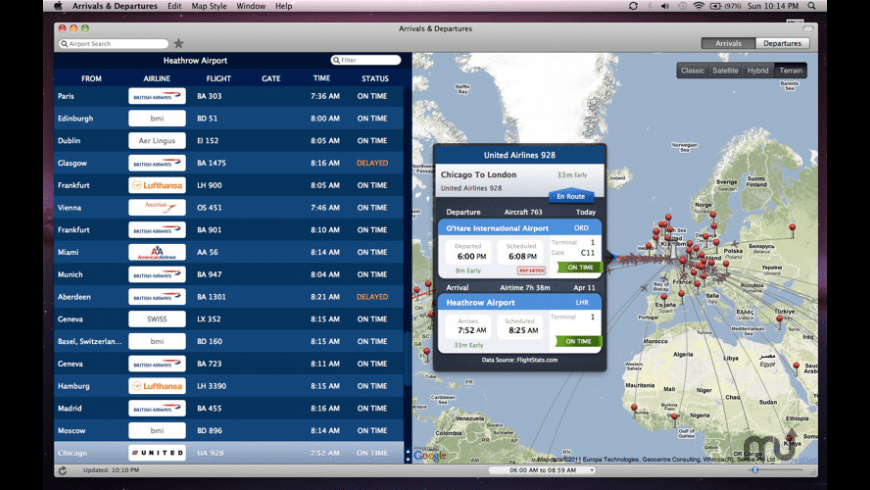Image resolution: width=870 pixels, height=490 pixels.
Task: Click the magnifier icon in Airport Search
Action: pos(64,43)
